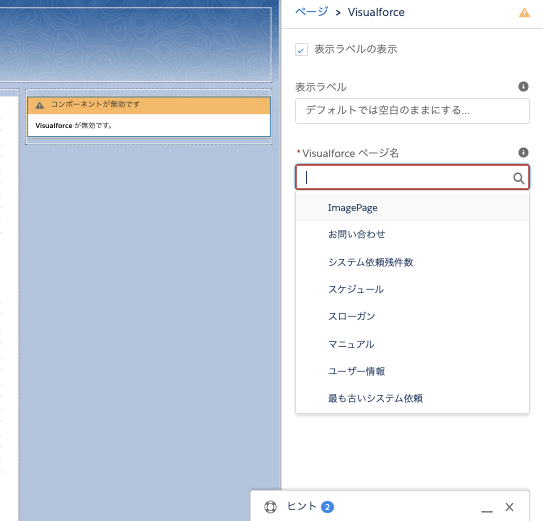Choose マニュアル from the list
The image size is (543, 521).
[x=412, y=344]
